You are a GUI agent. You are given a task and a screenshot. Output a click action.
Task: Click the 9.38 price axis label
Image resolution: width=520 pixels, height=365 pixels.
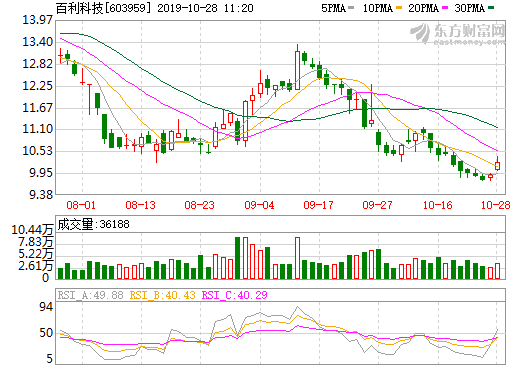point(41,195)
